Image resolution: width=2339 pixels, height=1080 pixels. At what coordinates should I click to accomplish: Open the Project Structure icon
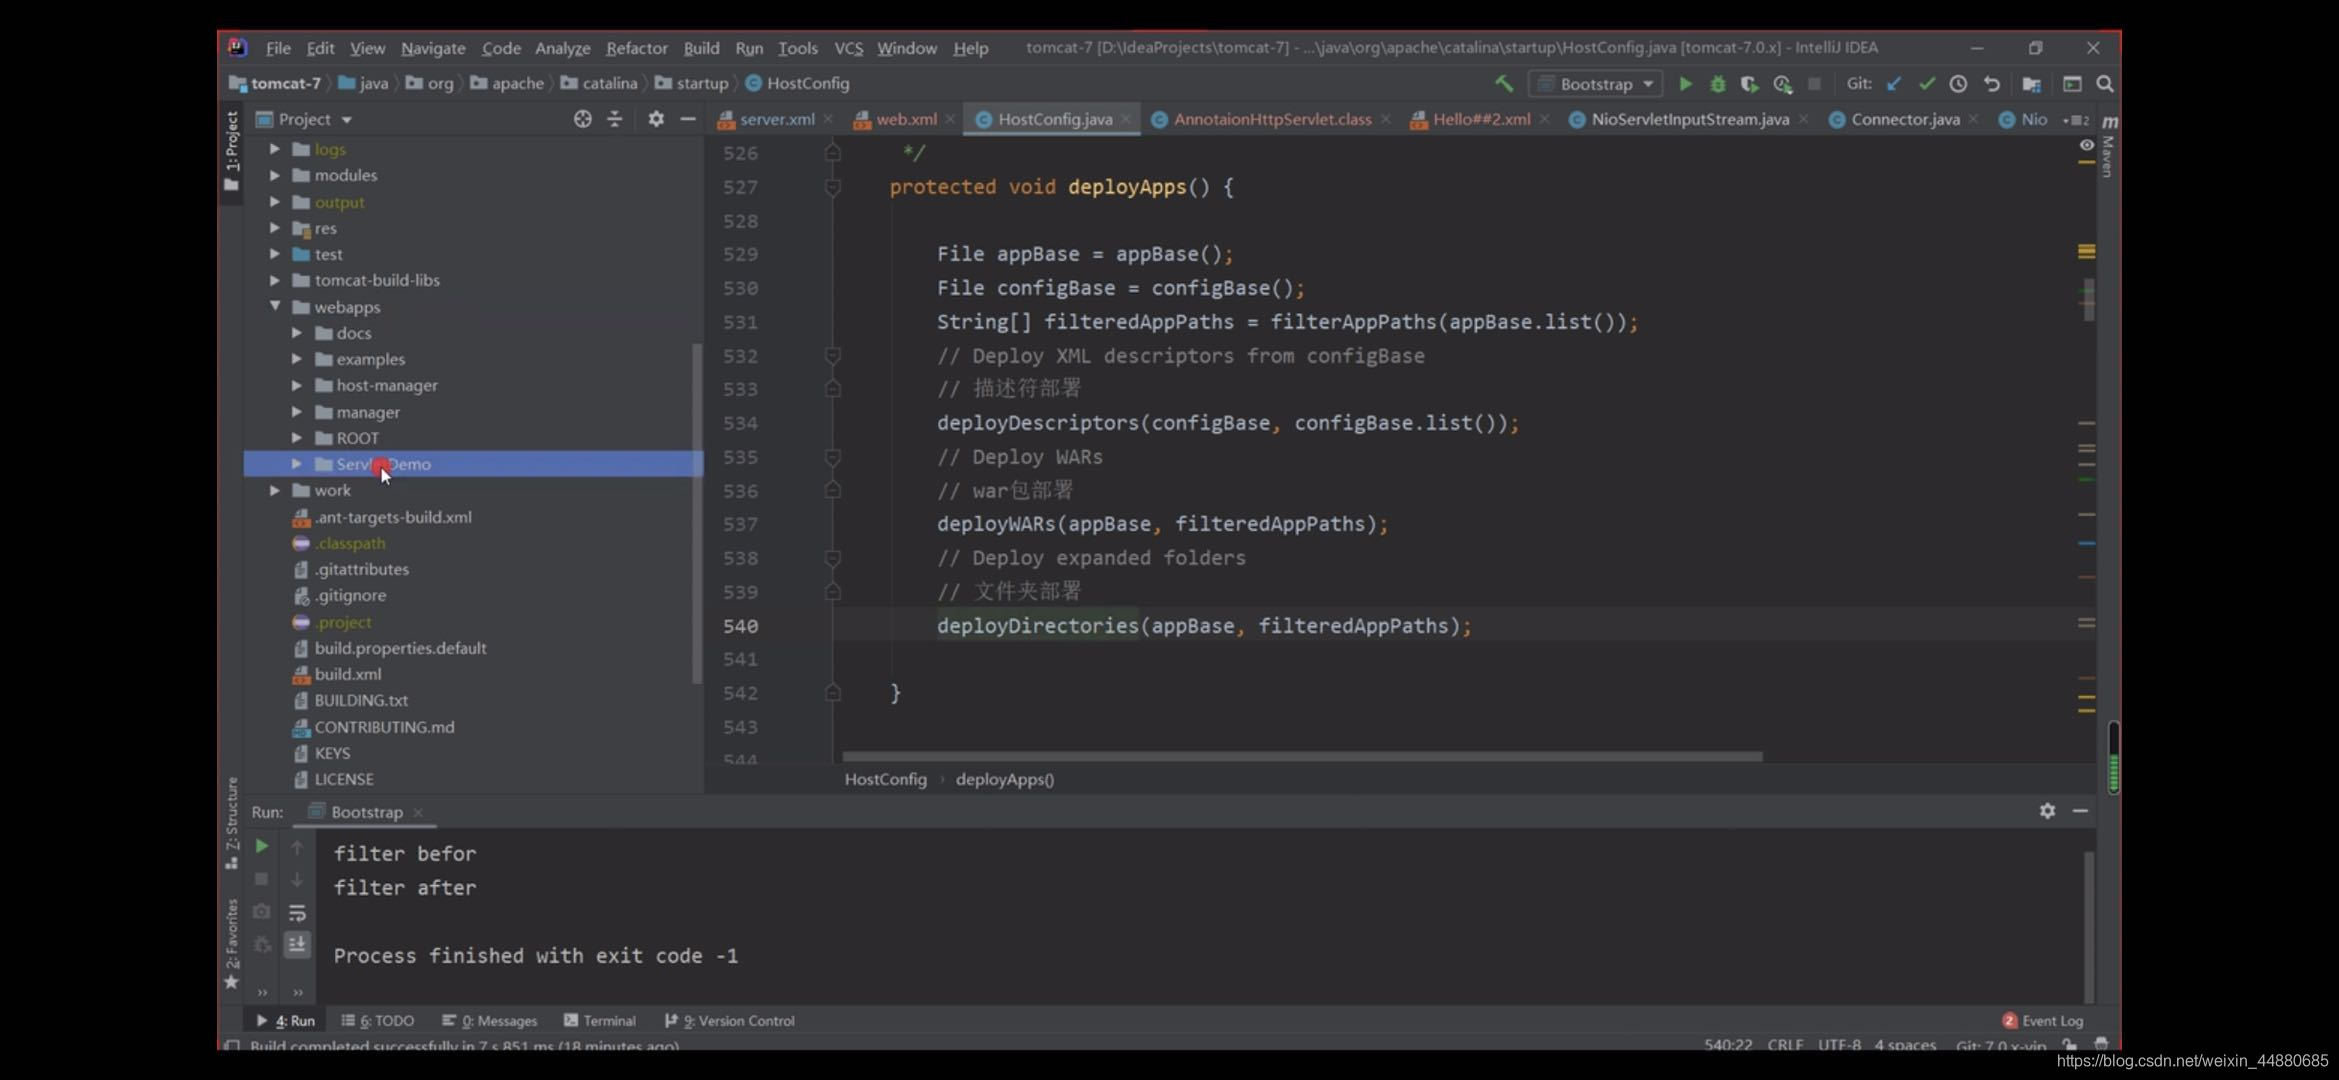2031,84
